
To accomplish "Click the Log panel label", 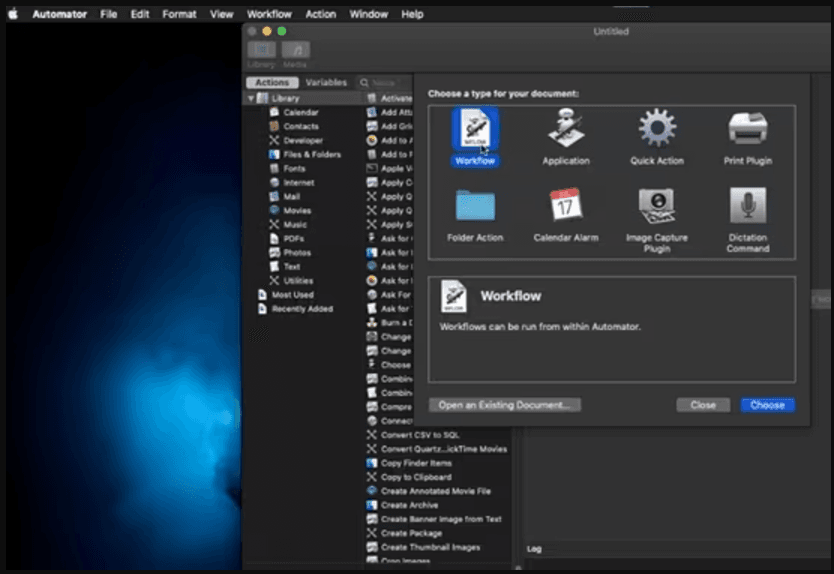I will point(534,549).
